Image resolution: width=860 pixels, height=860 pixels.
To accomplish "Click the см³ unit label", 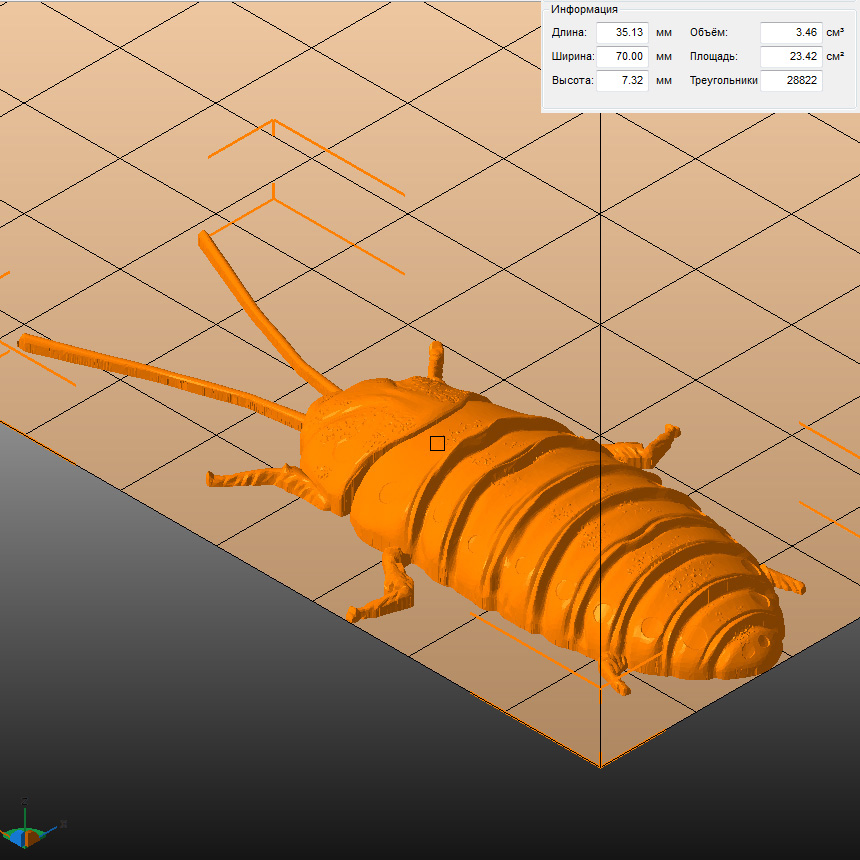I will point(835,33).
